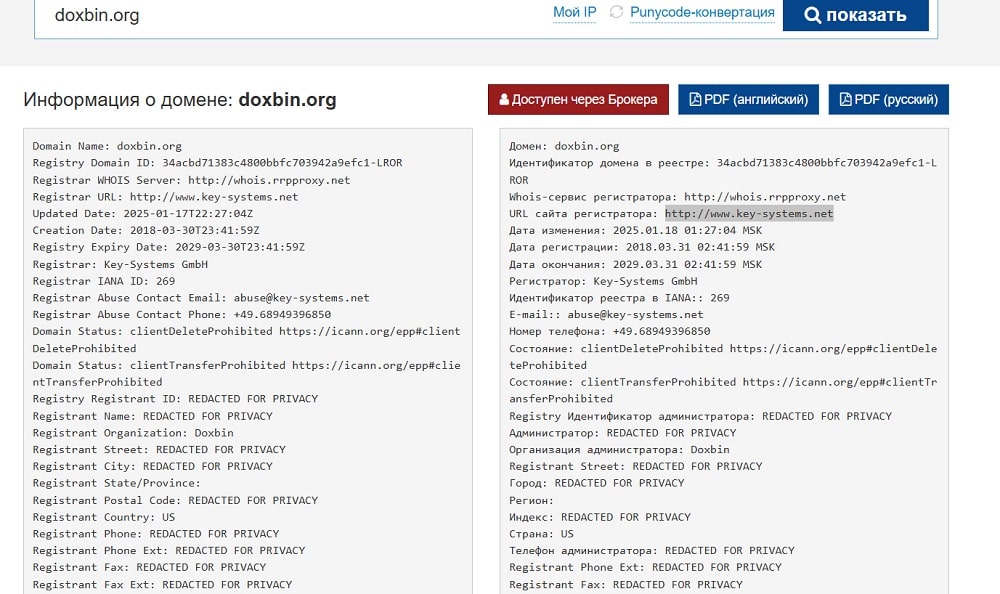Screen dimensions: 1000x594
Task: Select the Updated Date: 2025-01-17T22:27:04Z line
Action: tap(143, 214)
